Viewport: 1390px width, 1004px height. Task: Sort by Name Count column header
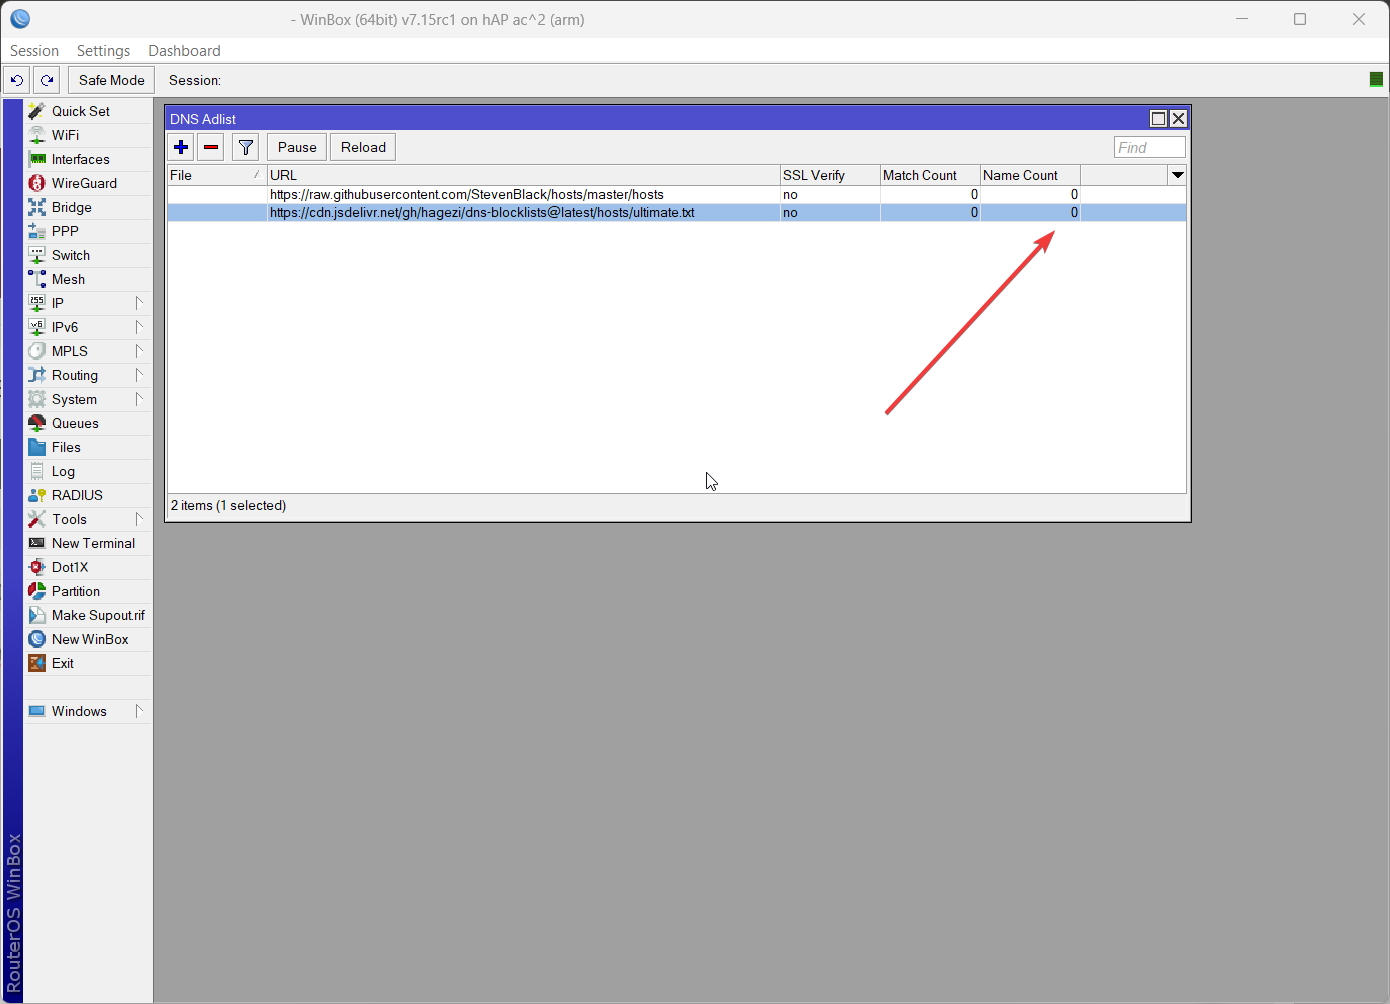[x=1030, y=175]
